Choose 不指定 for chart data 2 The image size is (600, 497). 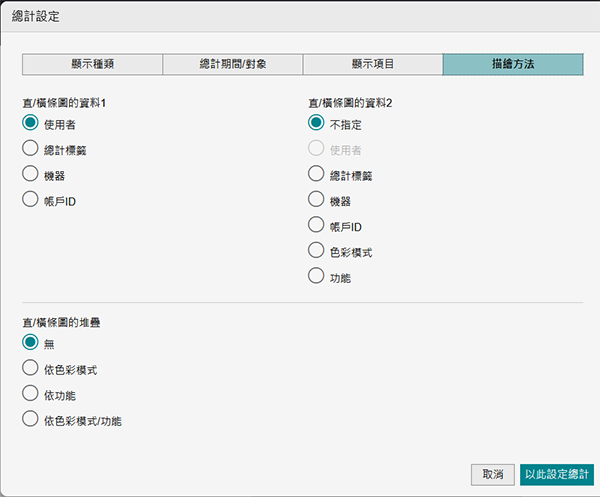tap(316, 124)
